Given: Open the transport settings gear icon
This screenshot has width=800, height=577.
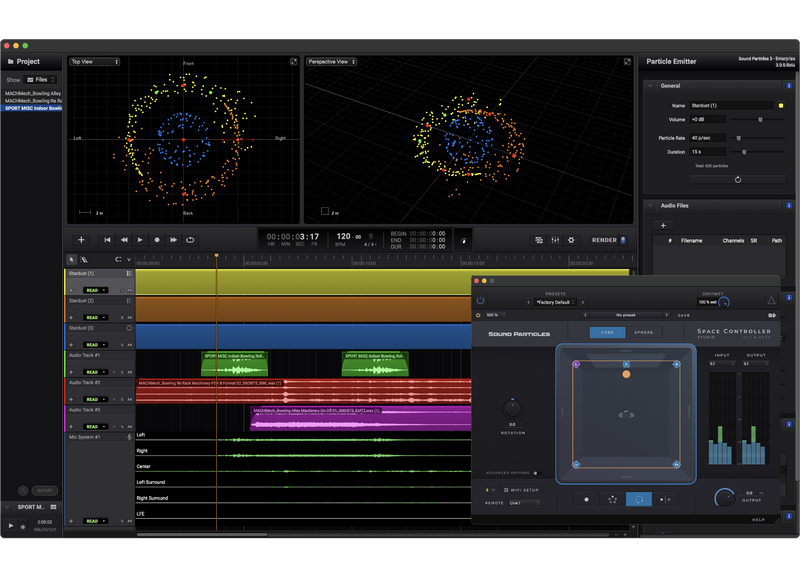Looking at the screenshot, I should pyautogui.click(x=571, y=240).
